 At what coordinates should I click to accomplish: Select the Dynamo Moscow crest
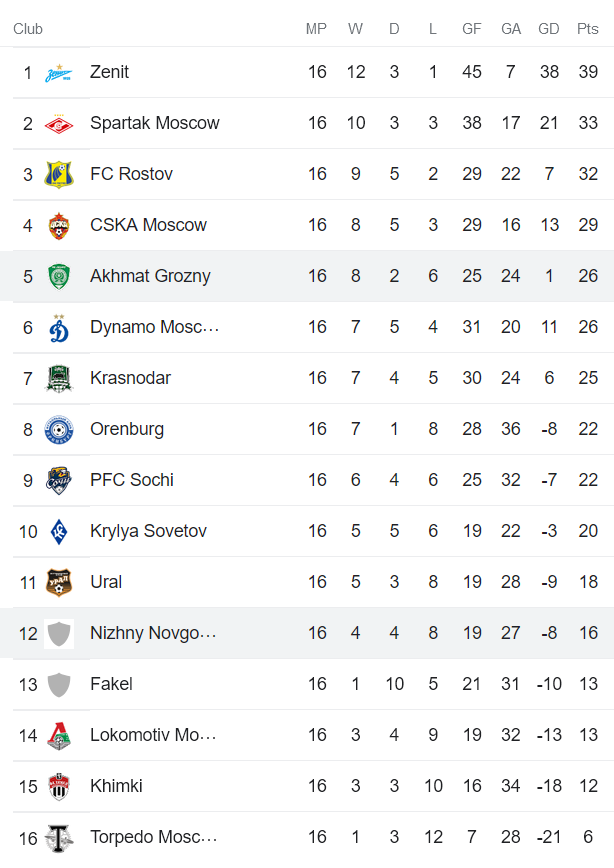[59, 327]
